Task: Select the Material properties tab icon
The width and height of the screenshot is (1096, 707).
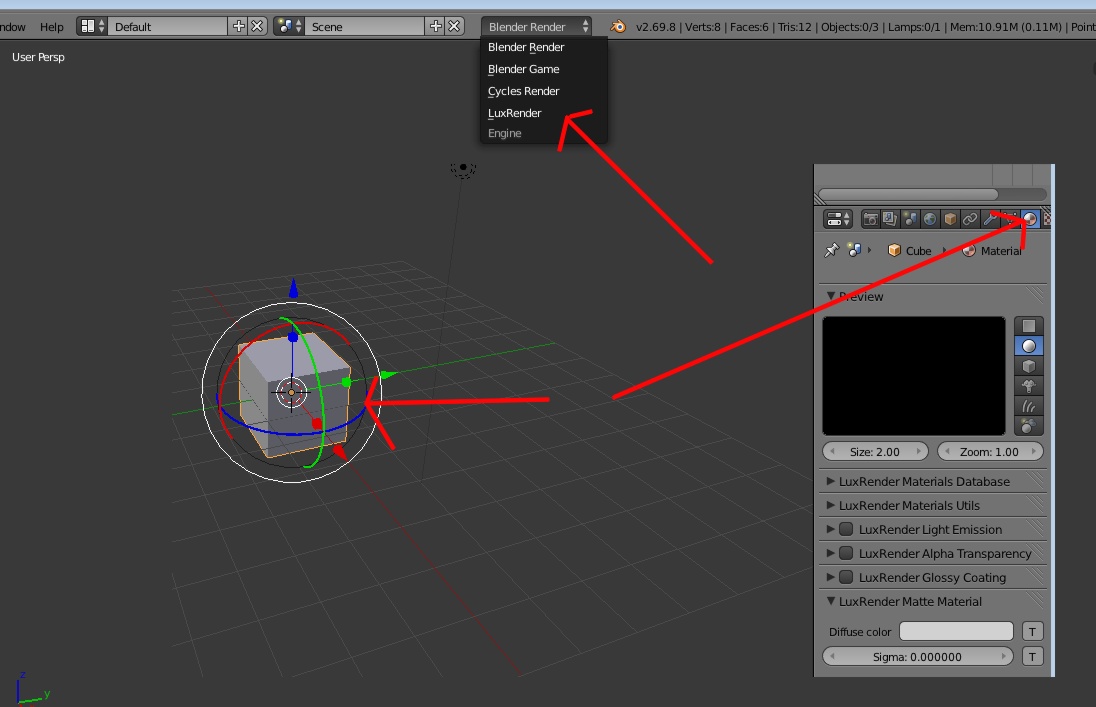Action: [x=1030, y=219]
